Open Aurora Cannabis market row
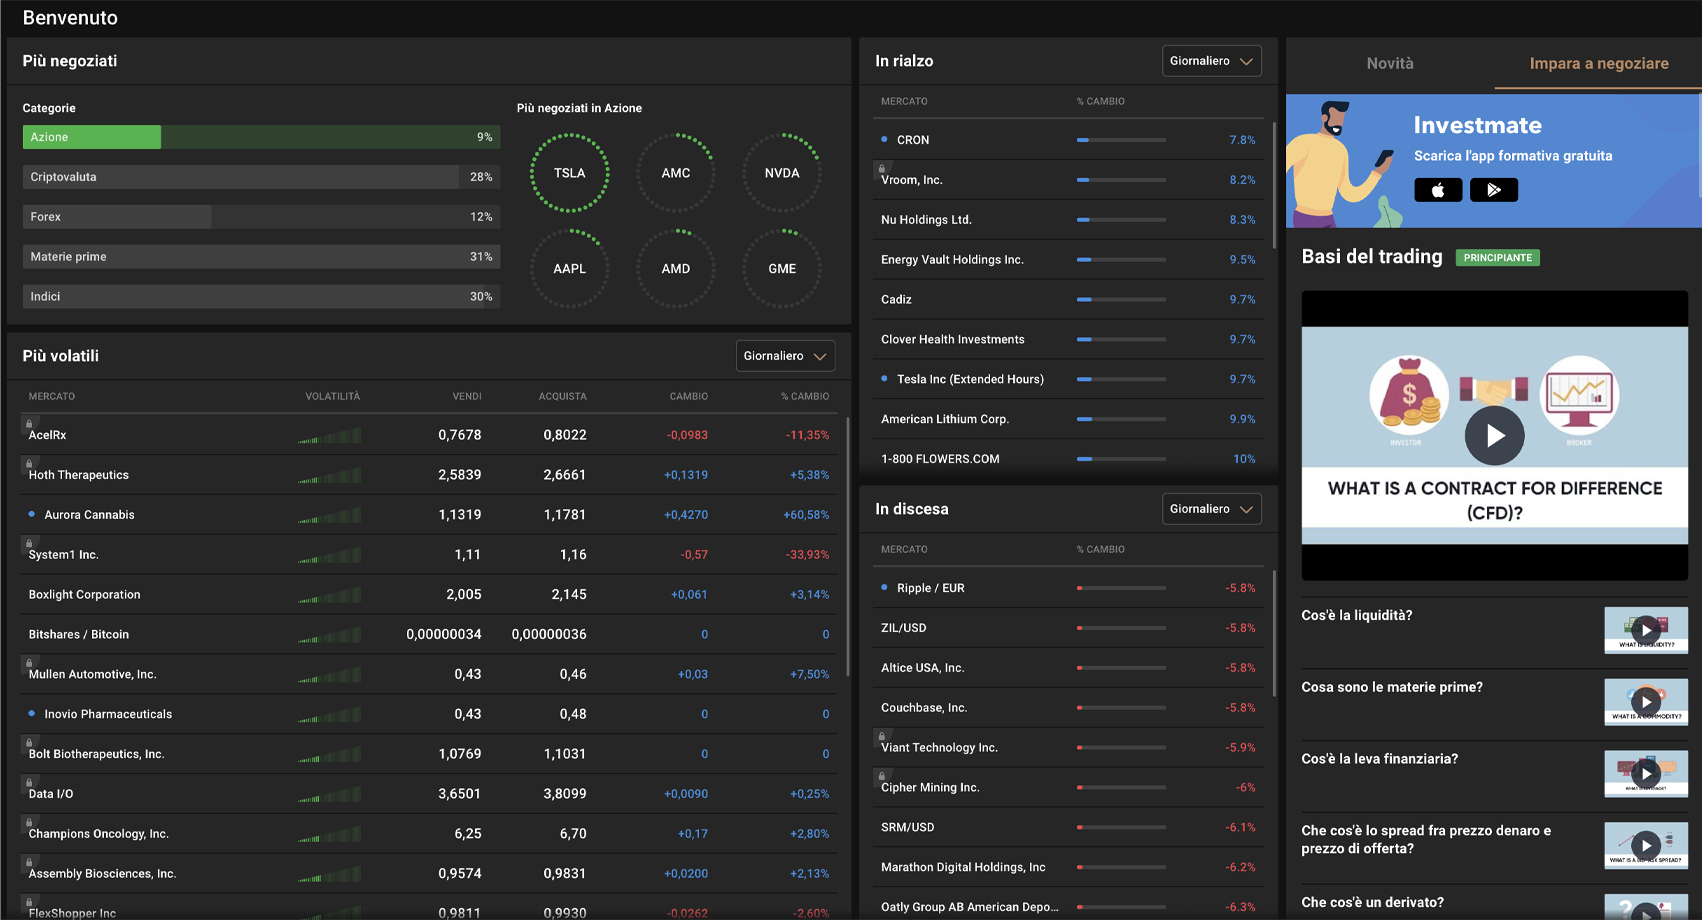Image resolution: width=1702 pixels, height=920 pixels. [89, 515]
